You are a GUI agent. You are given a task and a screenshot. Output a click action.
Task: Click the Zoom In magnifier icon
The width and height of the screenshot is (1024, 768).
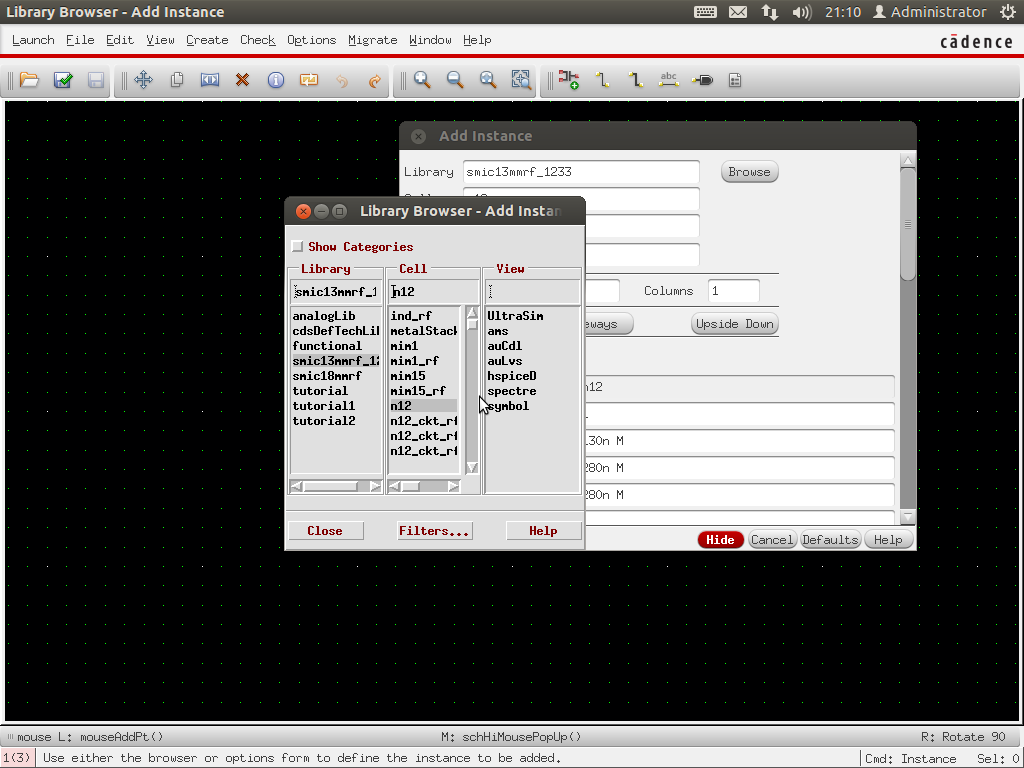point(423,80)
